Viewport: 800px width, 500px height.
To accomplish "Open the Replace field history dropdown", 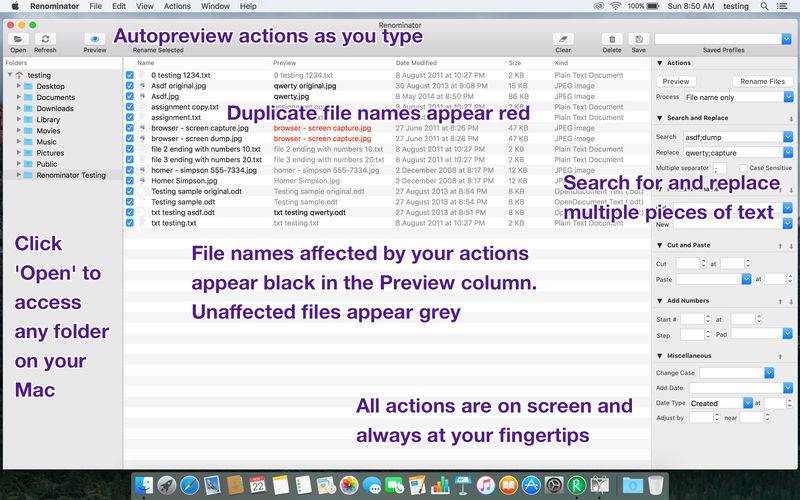I will (x=788, y=152).
